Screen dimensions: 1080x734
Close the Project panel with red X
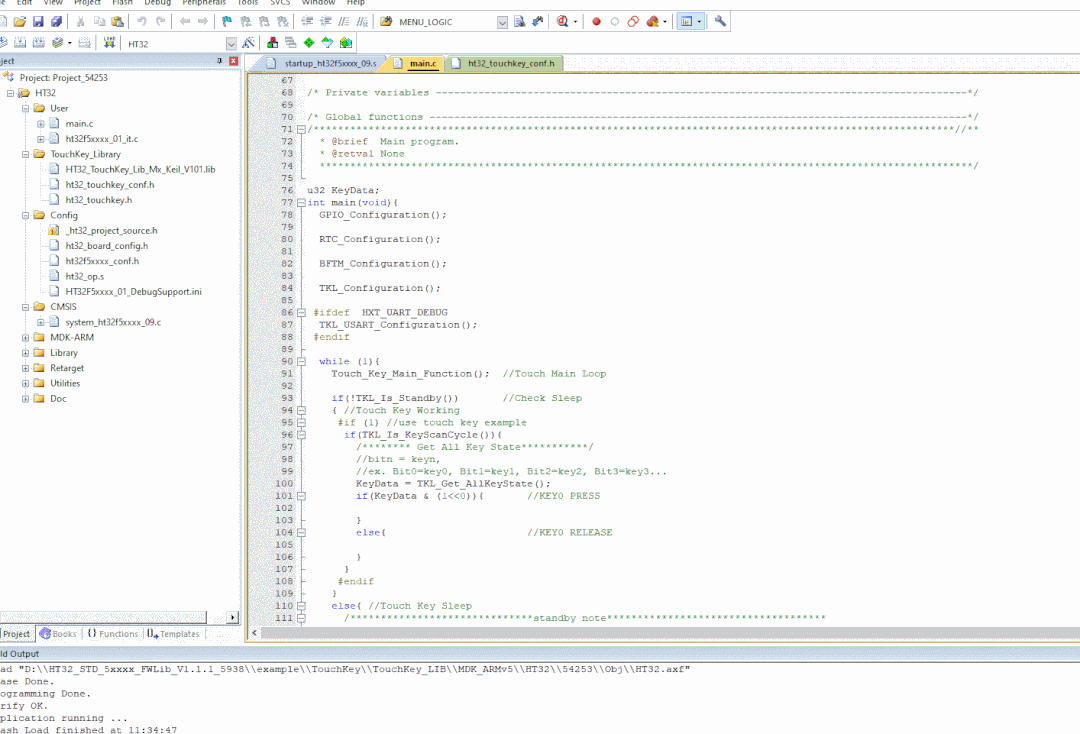(x=233, y=61)
